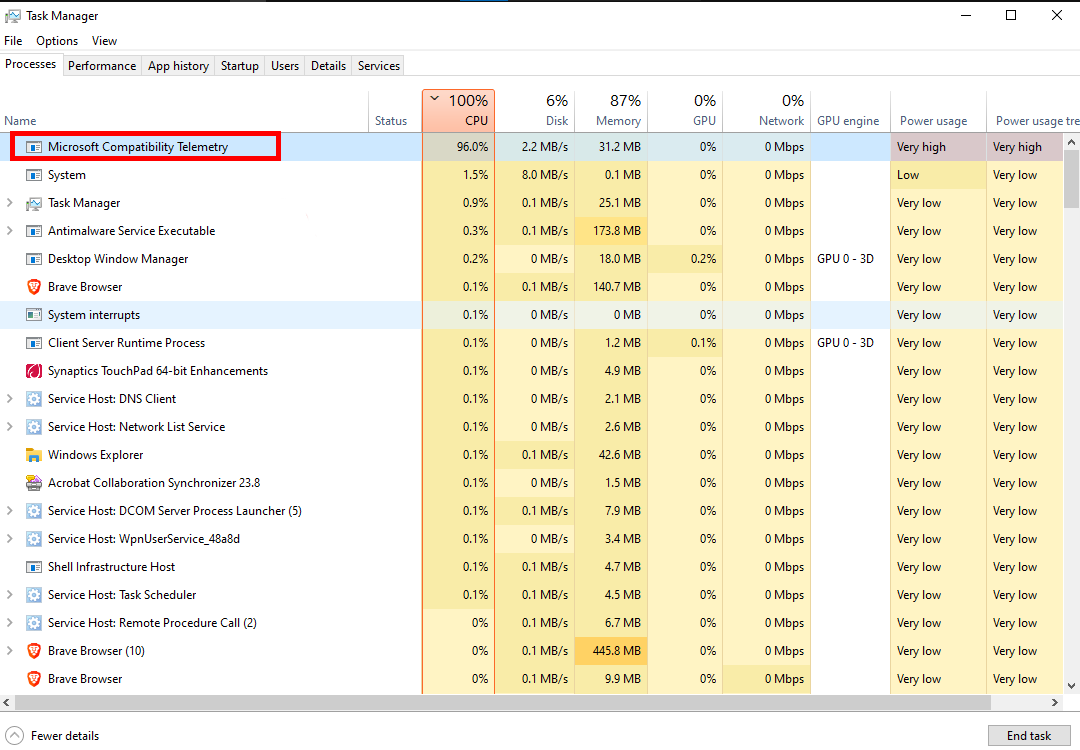Click the Brave Browser (10) lion icon
The image size is (1080, 750).
tap(34, 651)
